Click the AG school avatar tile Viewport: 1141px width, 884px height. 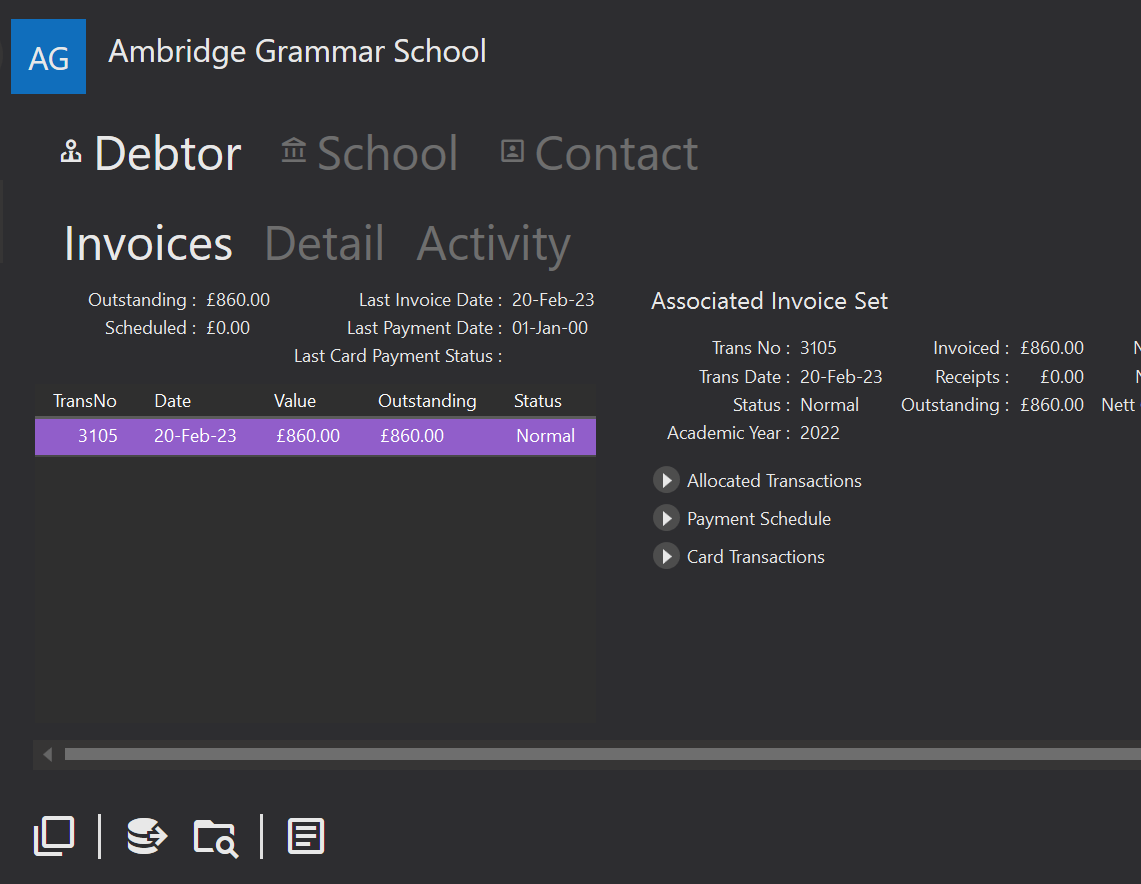pyautogui.click(x=49, y=57)
